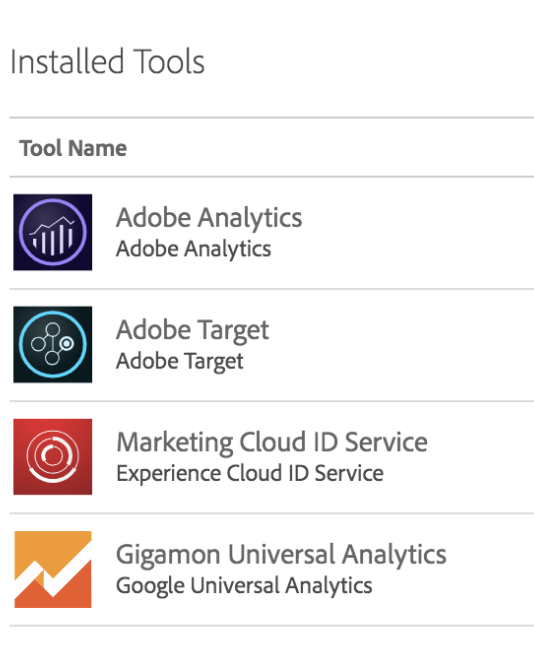Click the Adobe Analytics tool icon
This screenshot has height=664, width=534.
53,232
